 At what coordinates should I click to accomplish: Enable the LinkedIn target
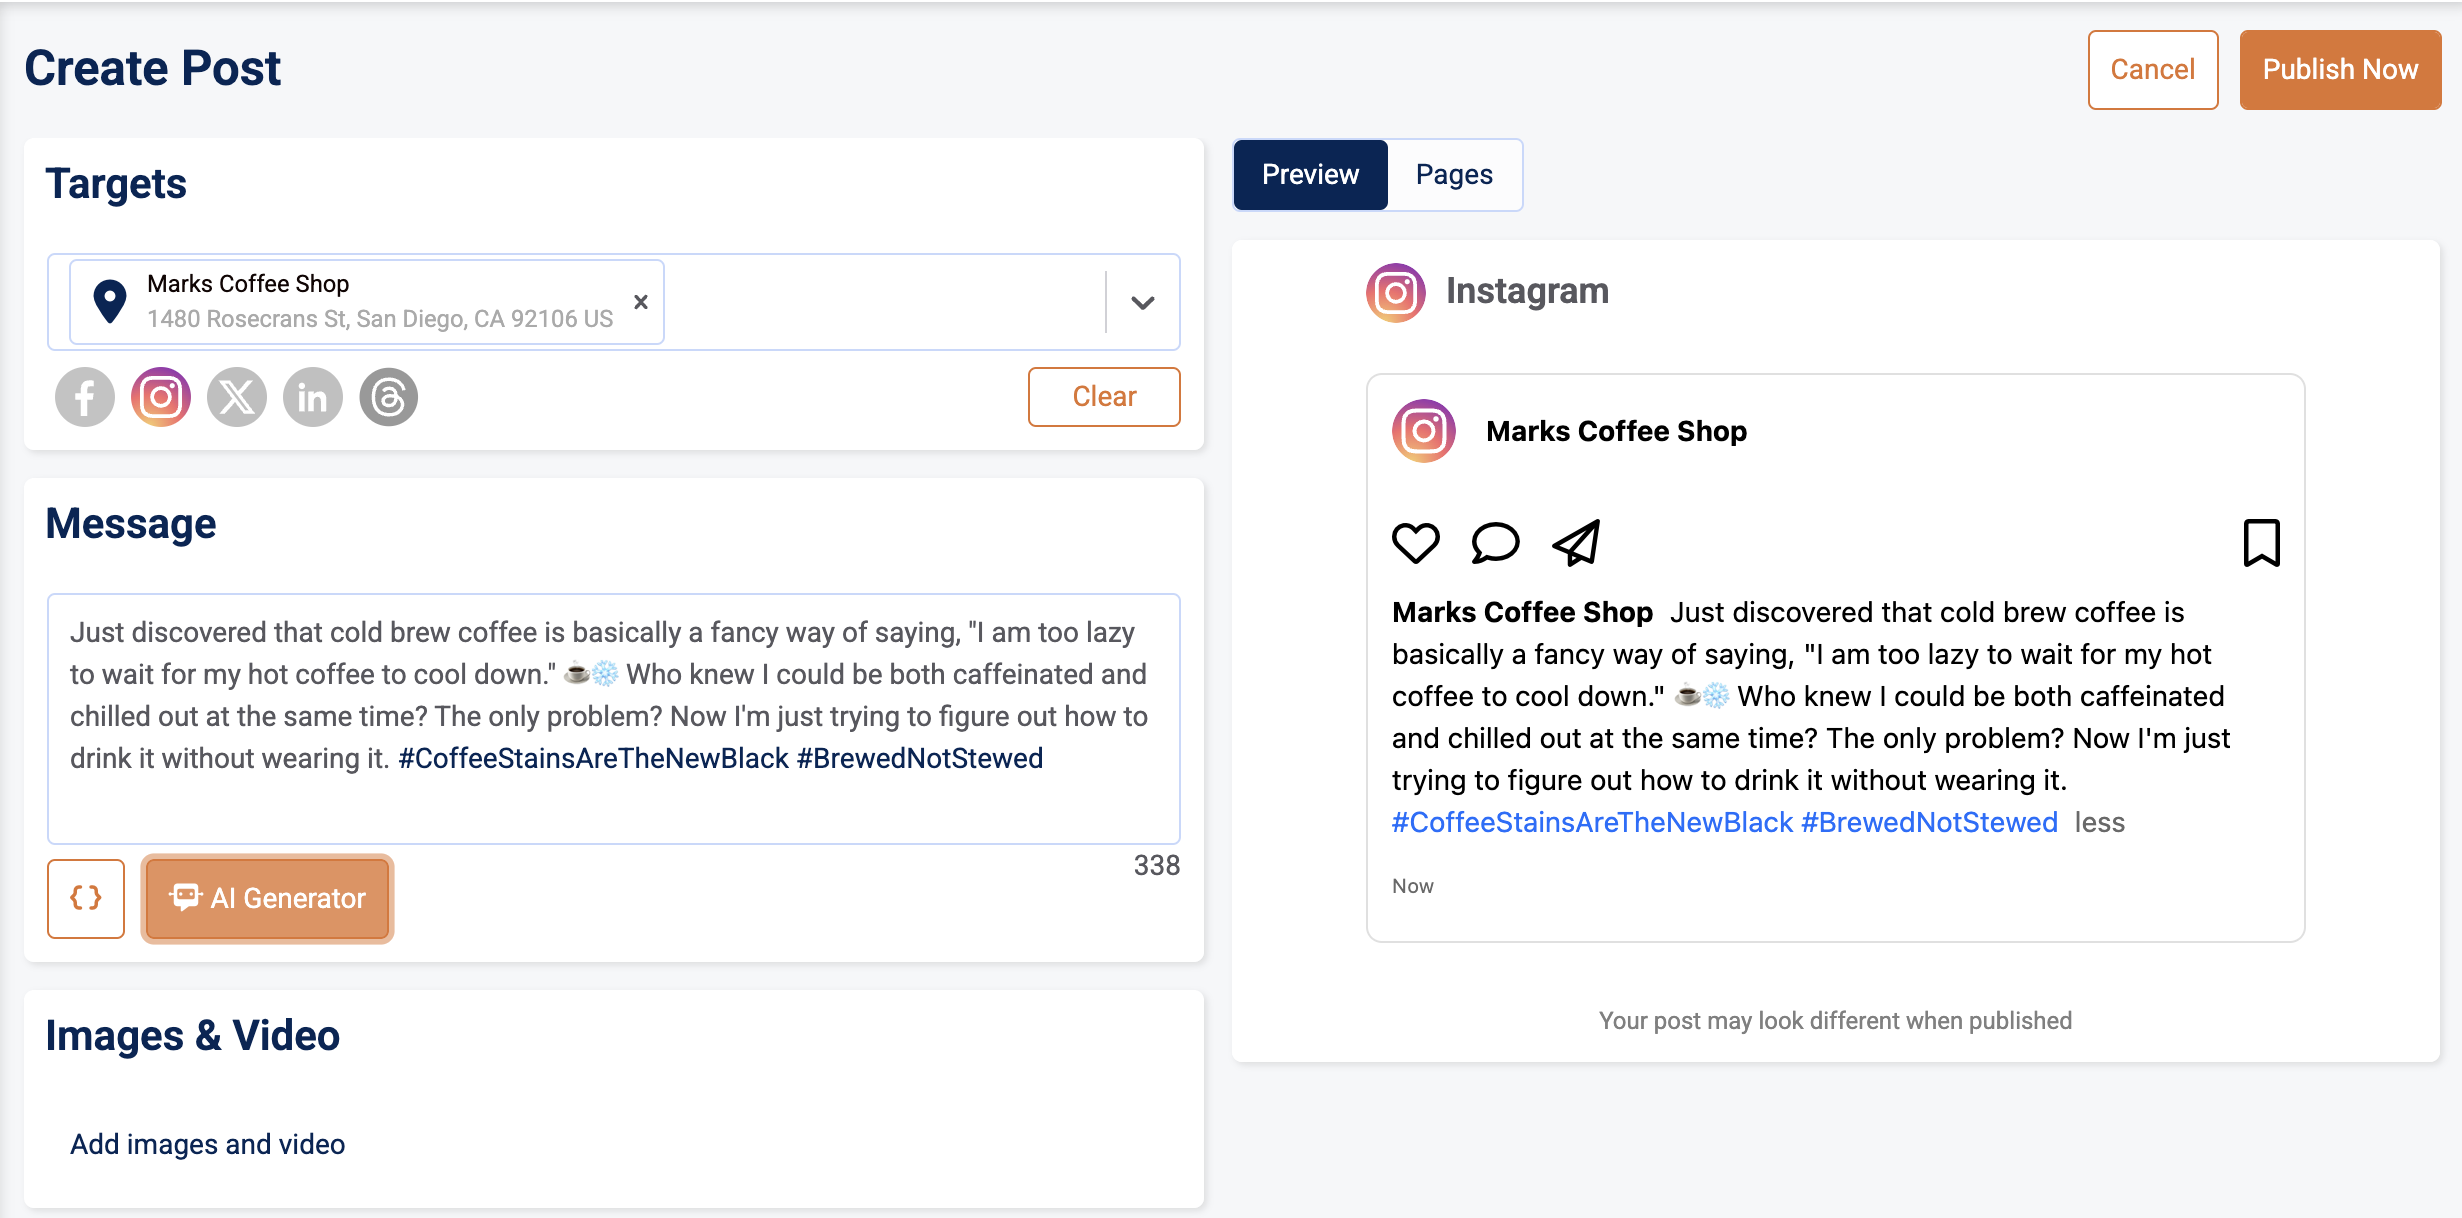313,396
